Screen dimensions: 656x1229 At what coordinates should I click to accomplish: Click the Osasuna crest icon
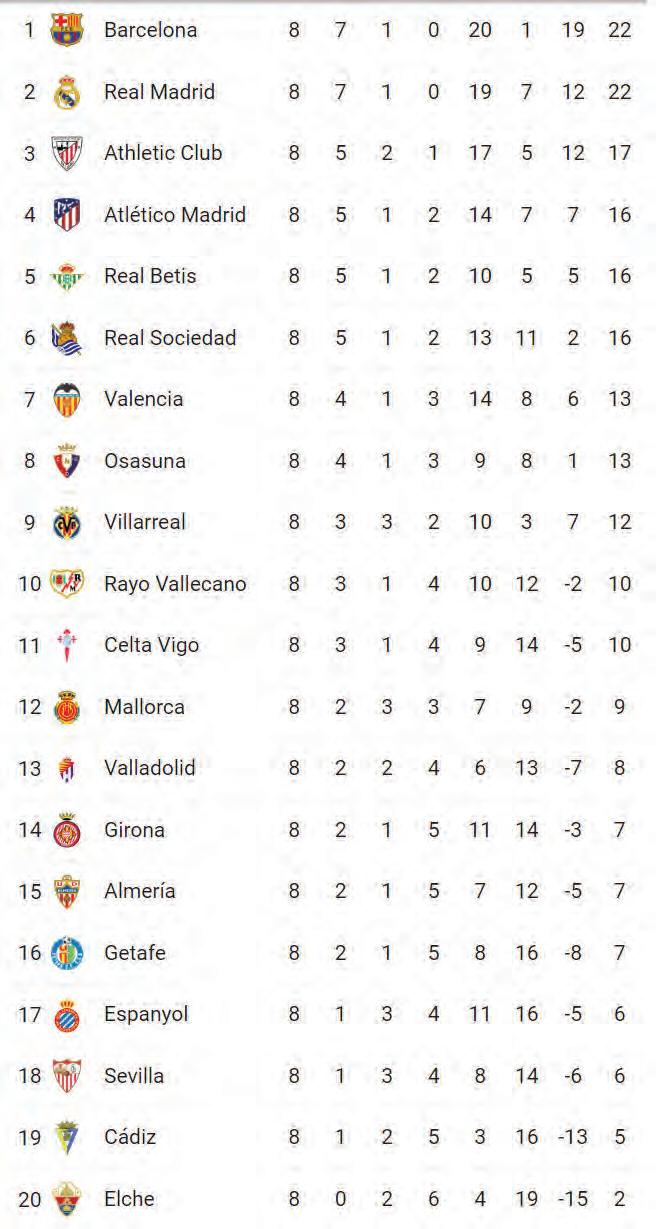point(67,461)
